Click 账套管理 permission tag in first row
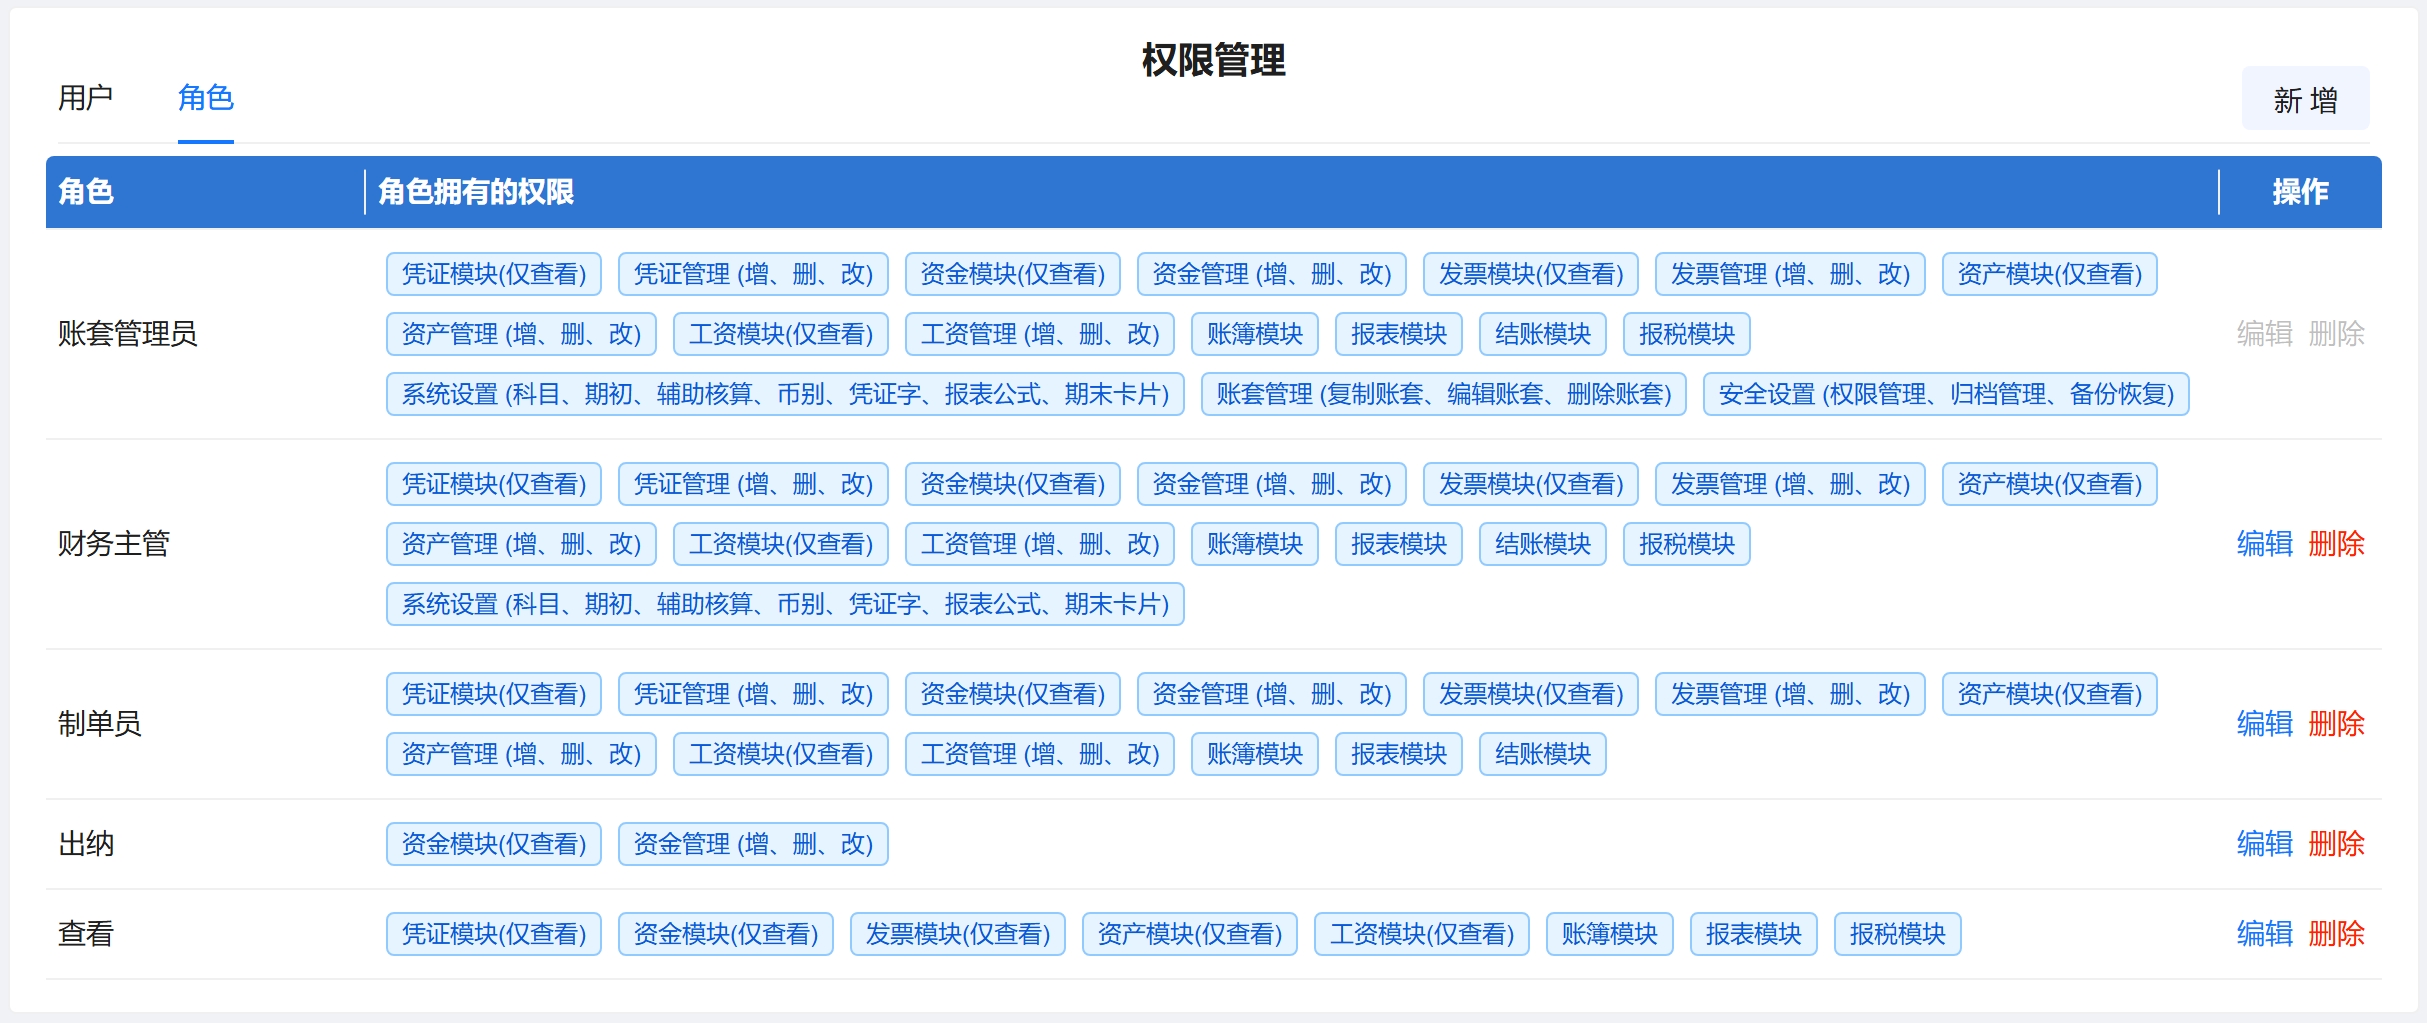2427x1023 pixels. point(1443,394)
